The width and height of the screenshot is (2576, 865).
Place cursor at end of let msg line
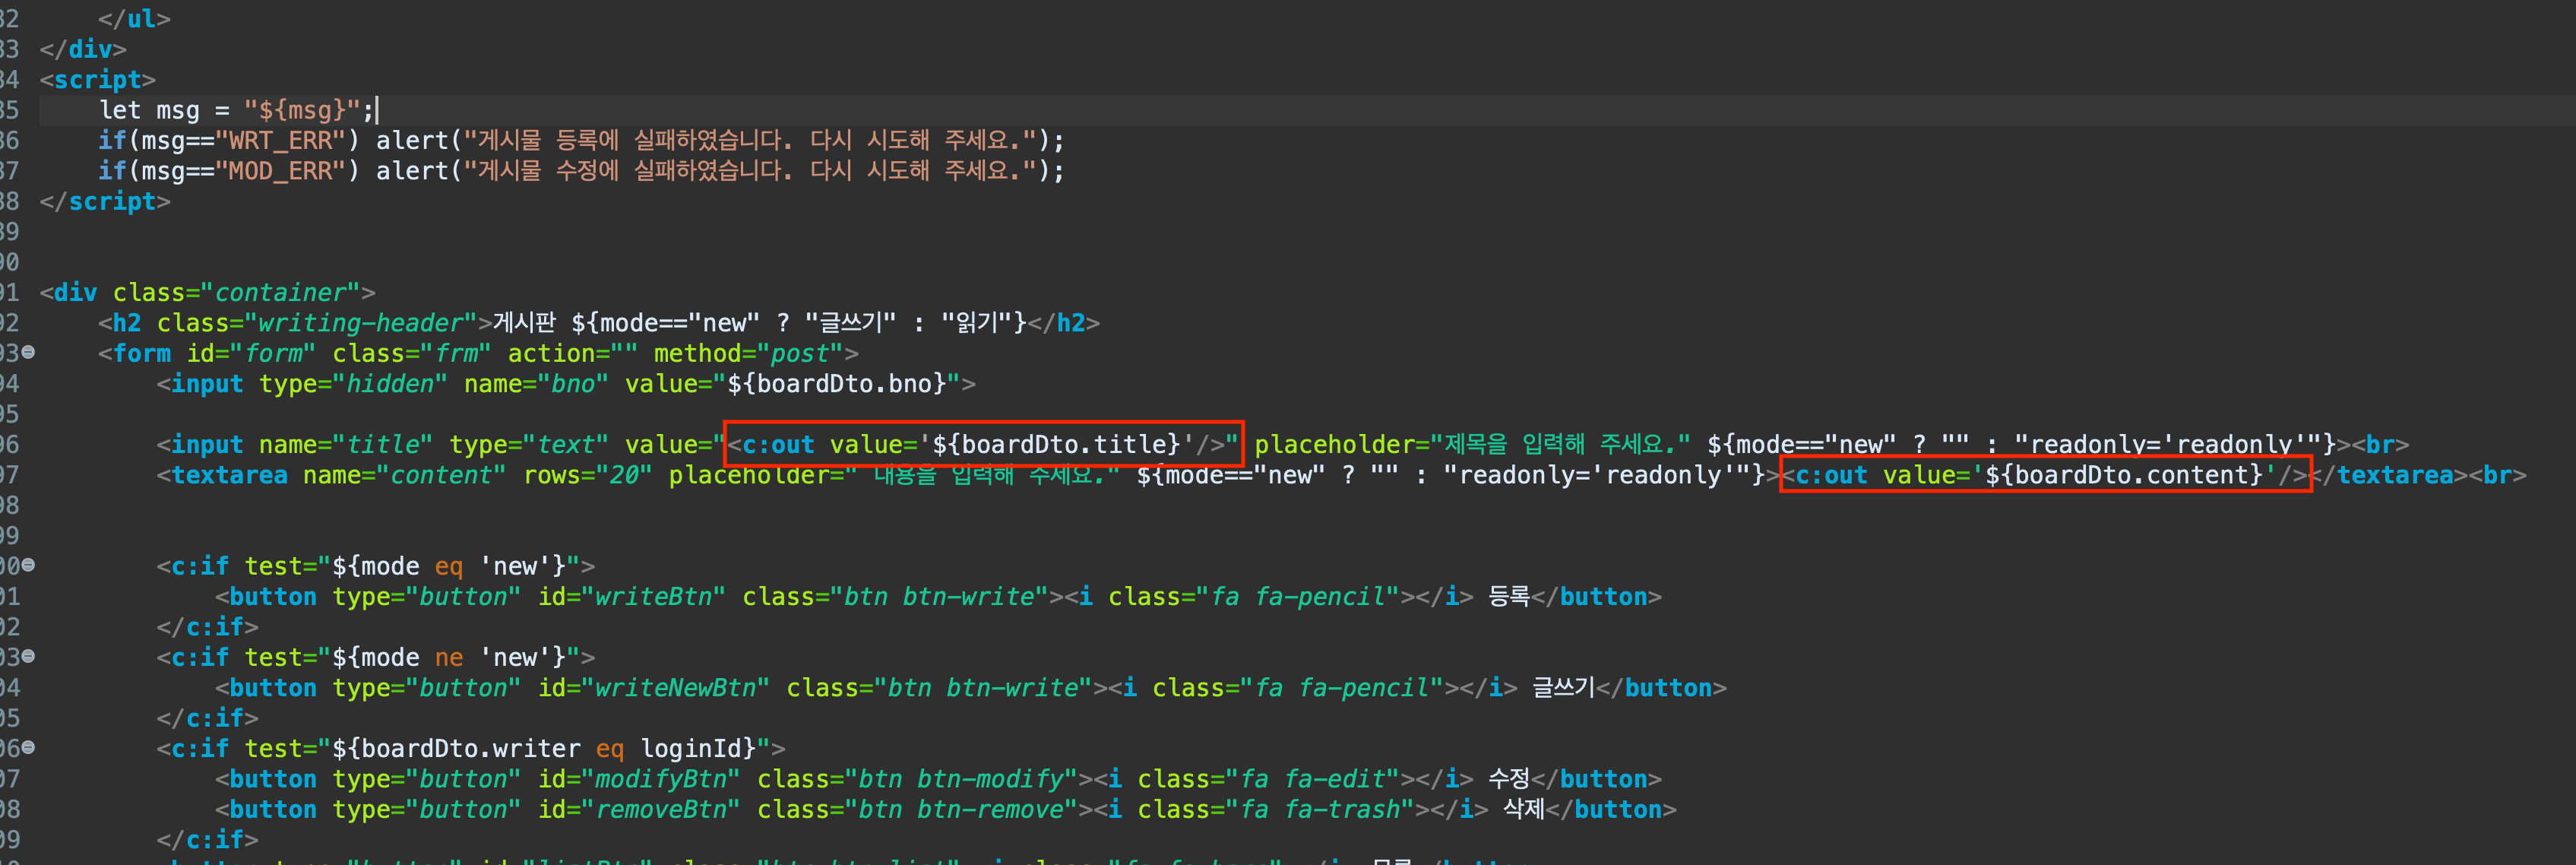click(377, 110)
